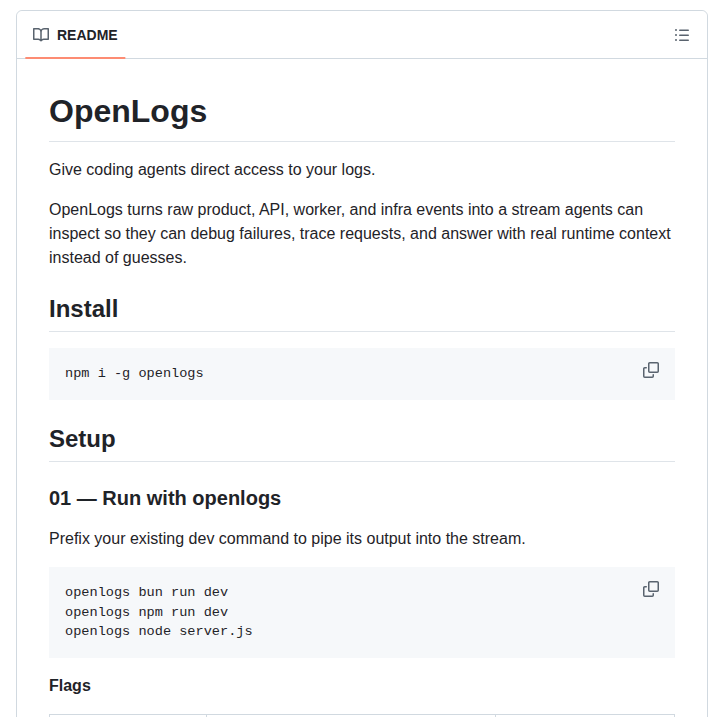Click the OpenLogs main heading
The image size is (724, 717).
(128, 112)
